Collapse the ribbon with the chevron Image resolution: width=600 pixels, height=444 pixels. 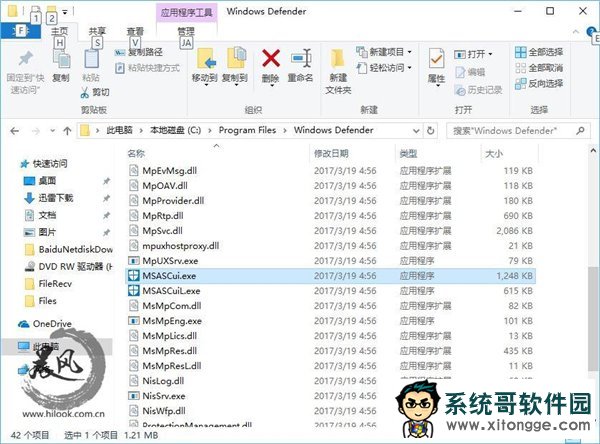tap(576, 31)
